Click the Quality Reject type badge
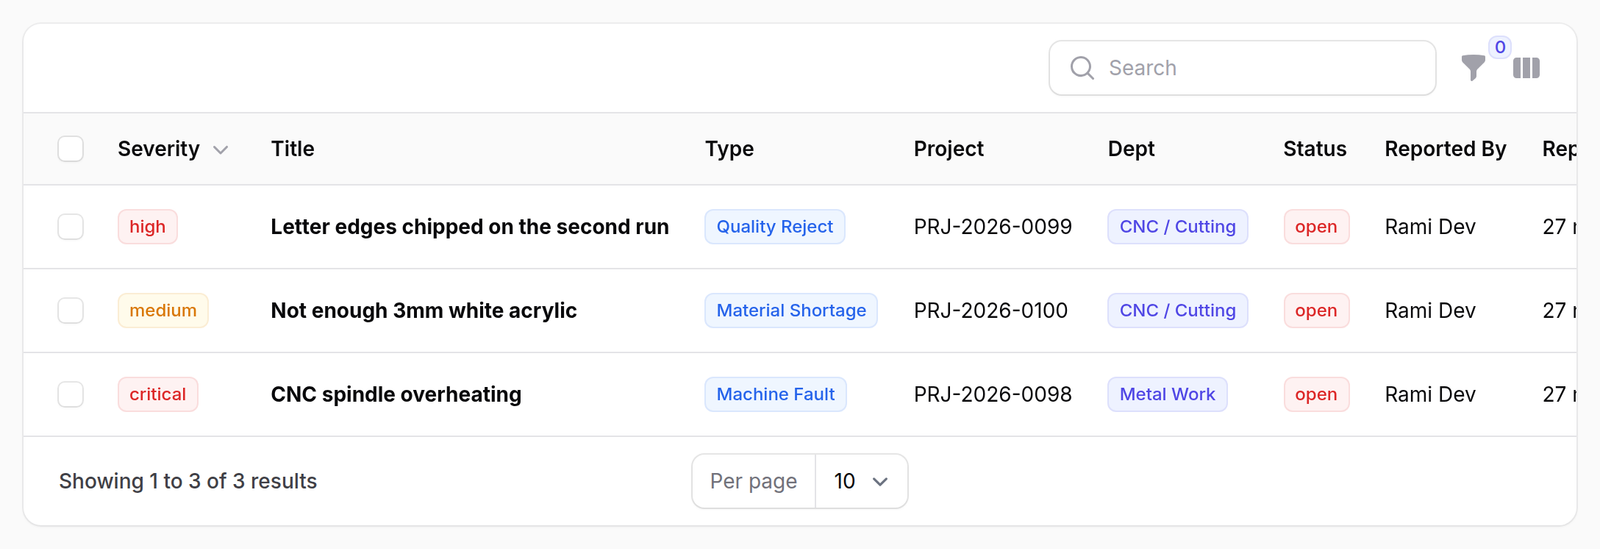Screen dimensions: 1600x549 tap(775, 227)
